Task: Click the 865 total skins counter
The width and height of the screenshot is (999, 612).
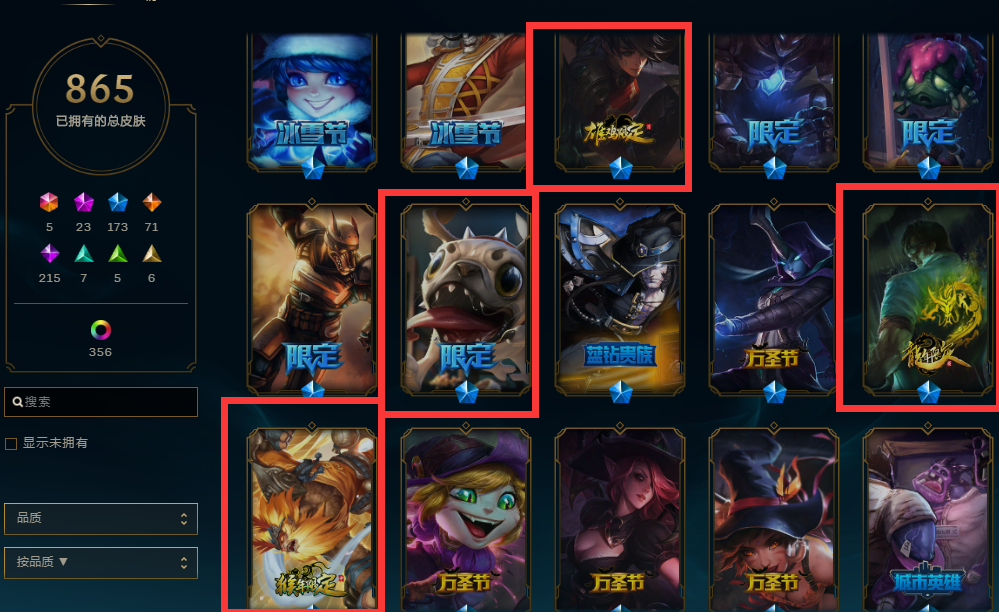Action: pos(101,89)
